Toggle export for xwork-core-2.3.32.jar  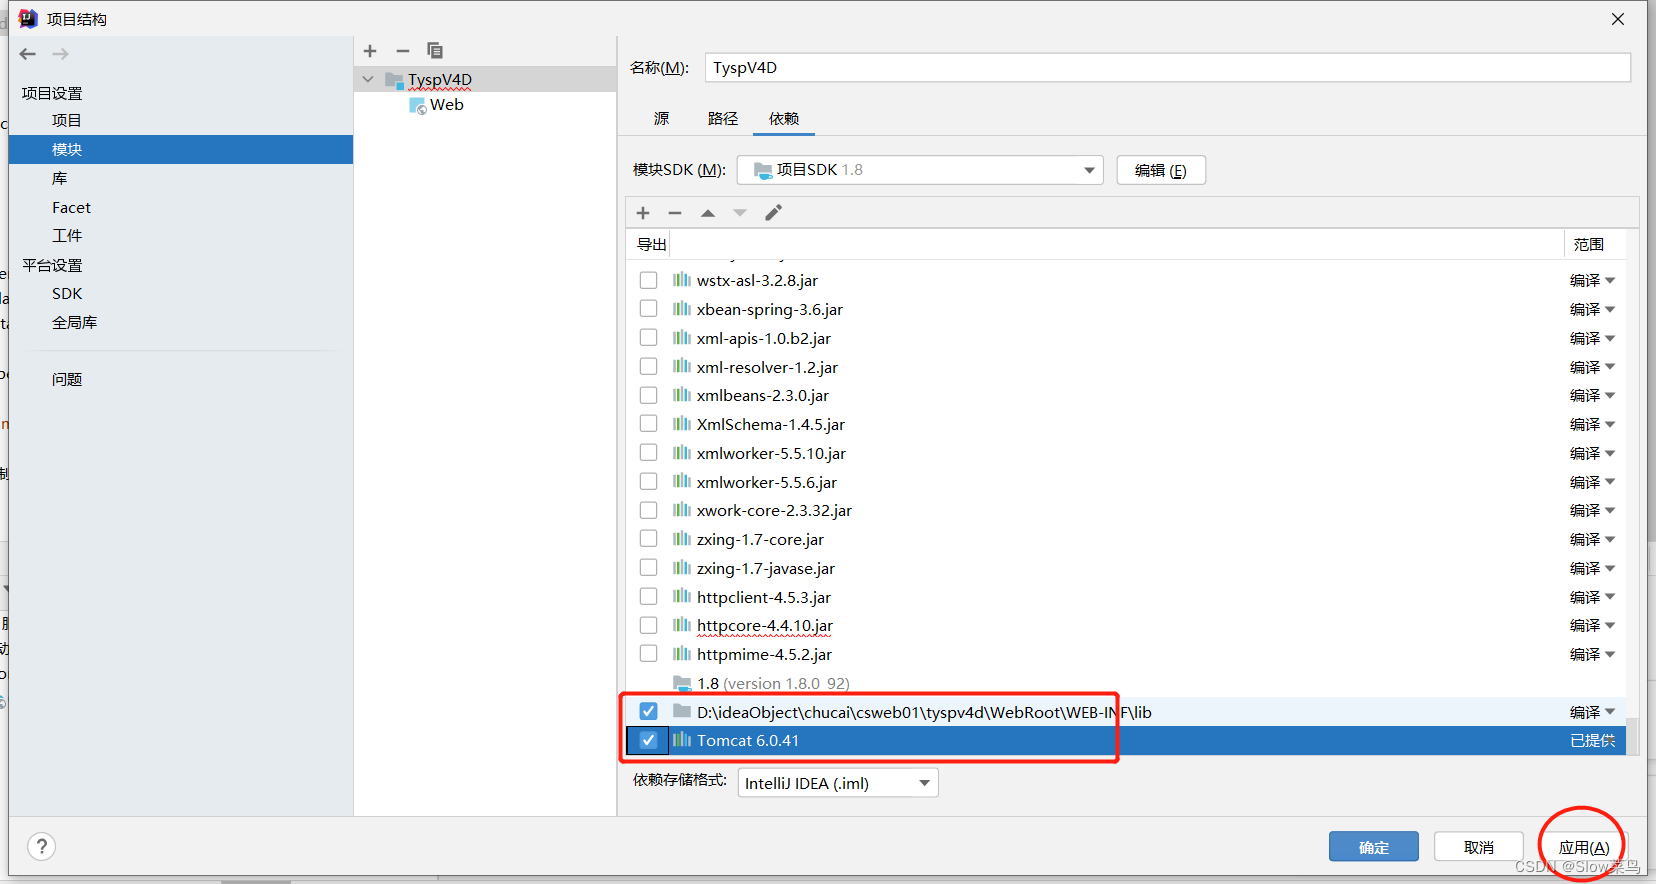pos(649,510)
